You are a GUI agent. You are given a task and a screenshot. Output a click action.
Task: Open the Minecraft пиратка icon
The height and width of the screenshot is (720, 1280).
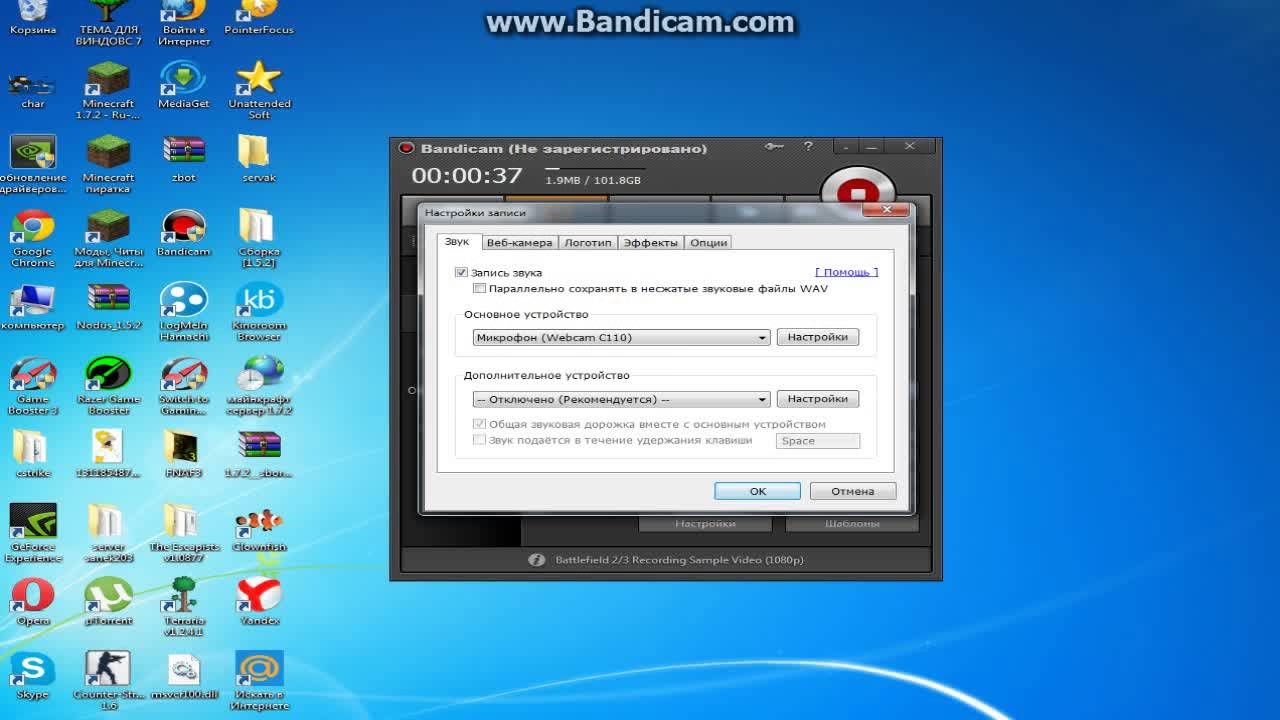pos(108,165)
